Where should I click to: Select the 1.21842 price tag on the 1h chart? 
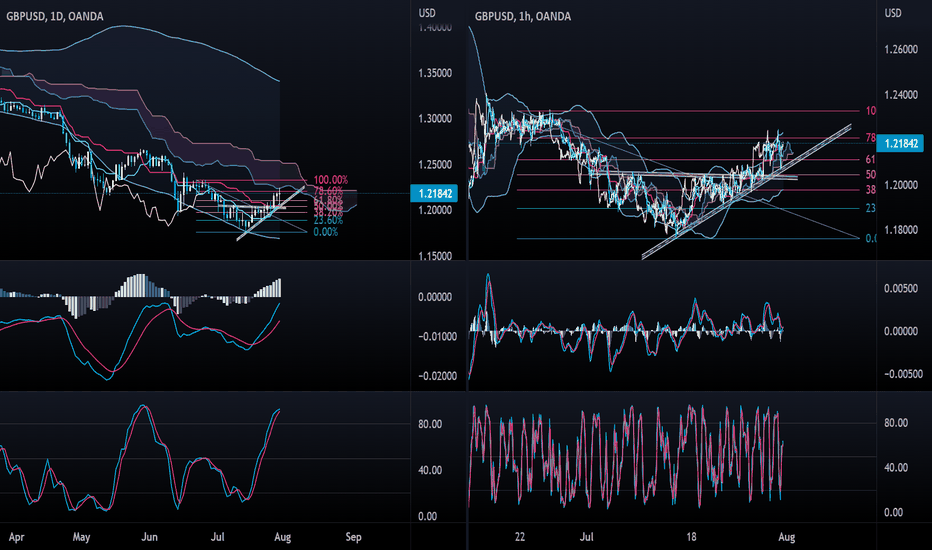[x=901, y=143]
